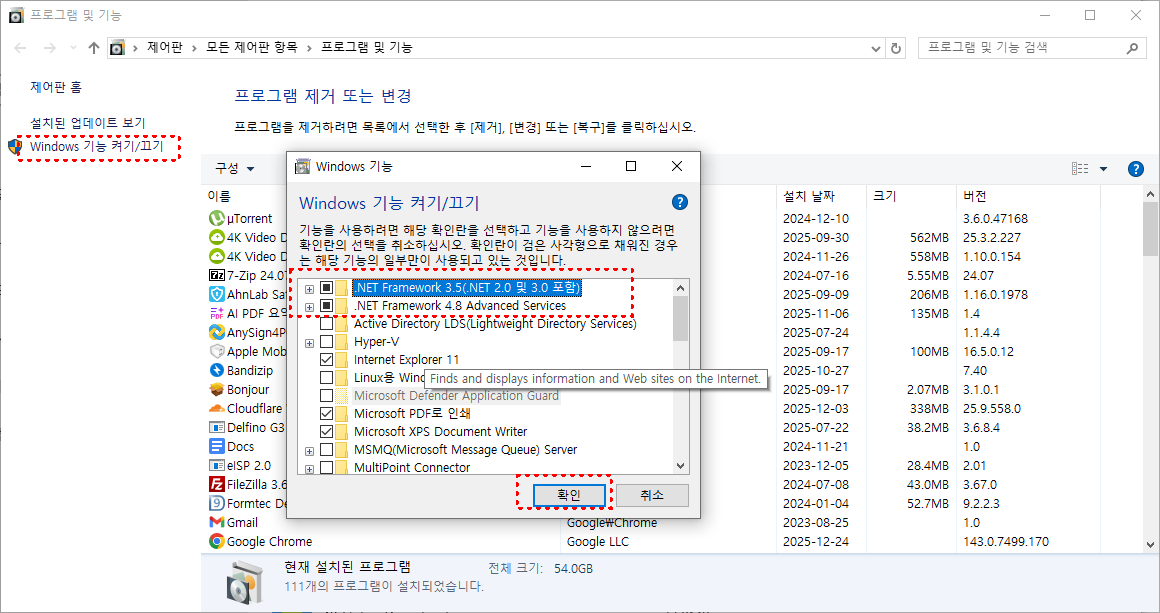Click the search magnifier icon
Viewport: 1160px width, 613px height.
click(1131, 48)
